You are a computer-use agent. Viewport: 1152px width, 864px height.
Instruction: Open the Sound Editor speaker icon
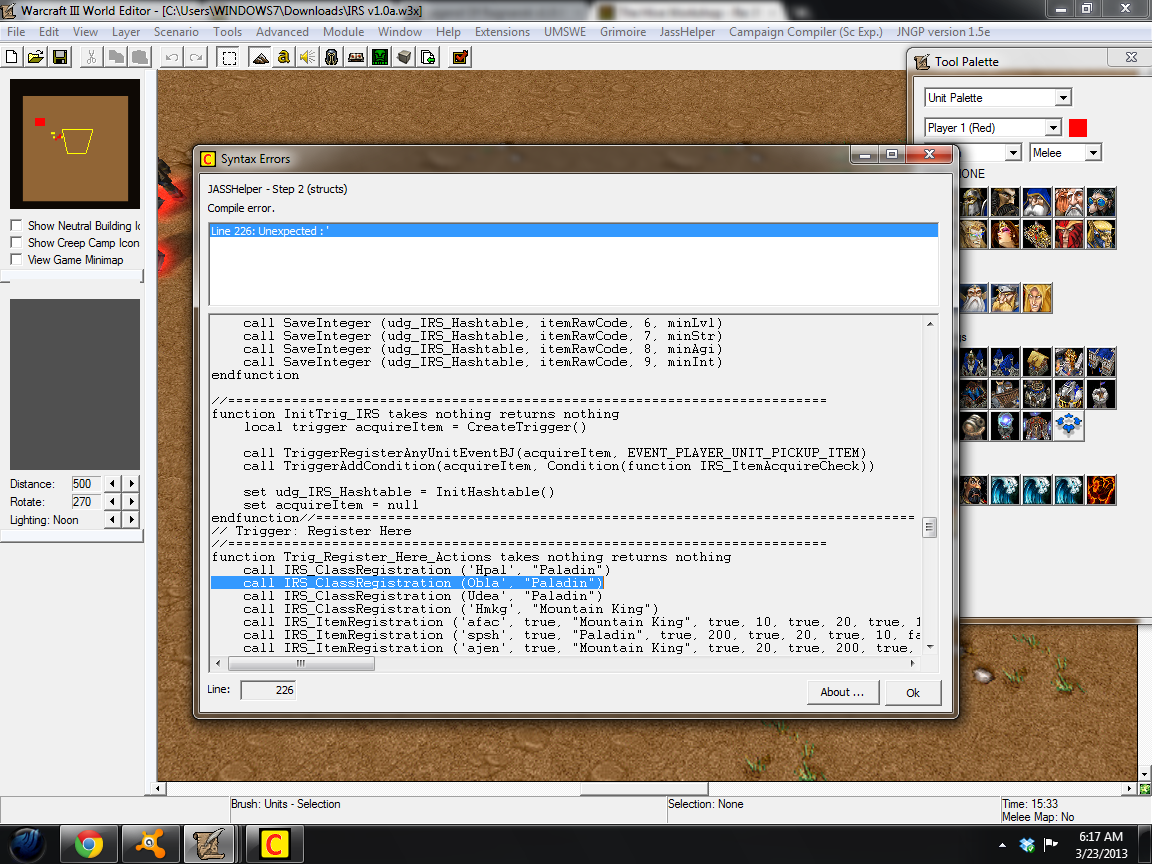[x=308, y=57]
